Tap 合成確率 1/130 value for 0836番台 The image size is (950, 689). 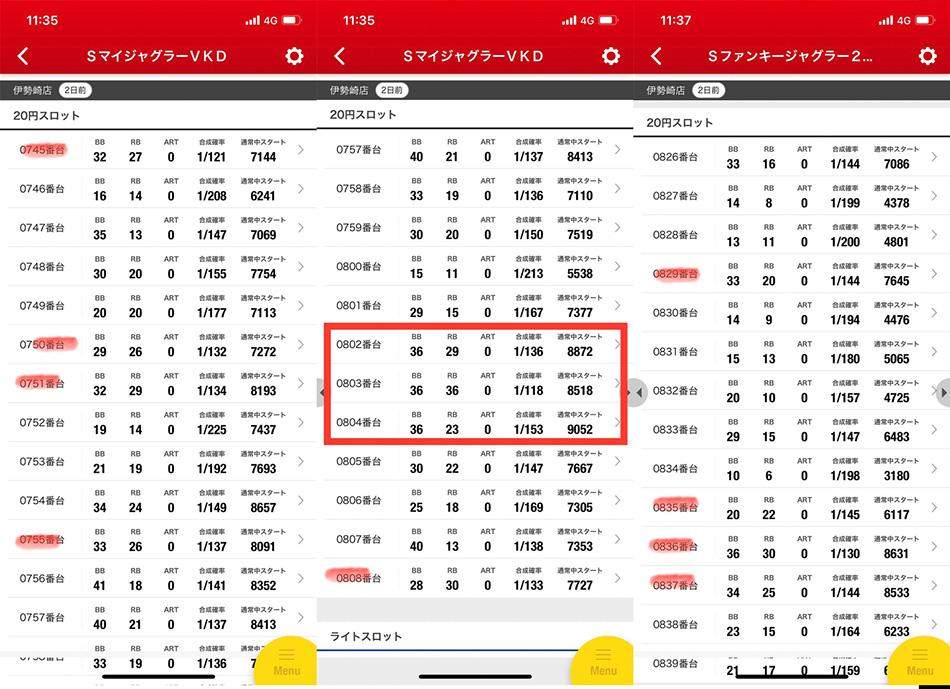(x=845, y=554)
